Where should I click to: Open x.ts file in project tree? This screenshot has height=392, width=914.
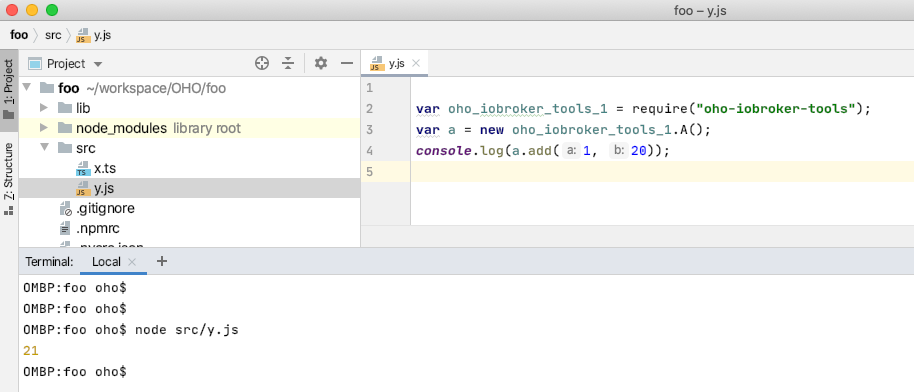click(x=104, y=169)
